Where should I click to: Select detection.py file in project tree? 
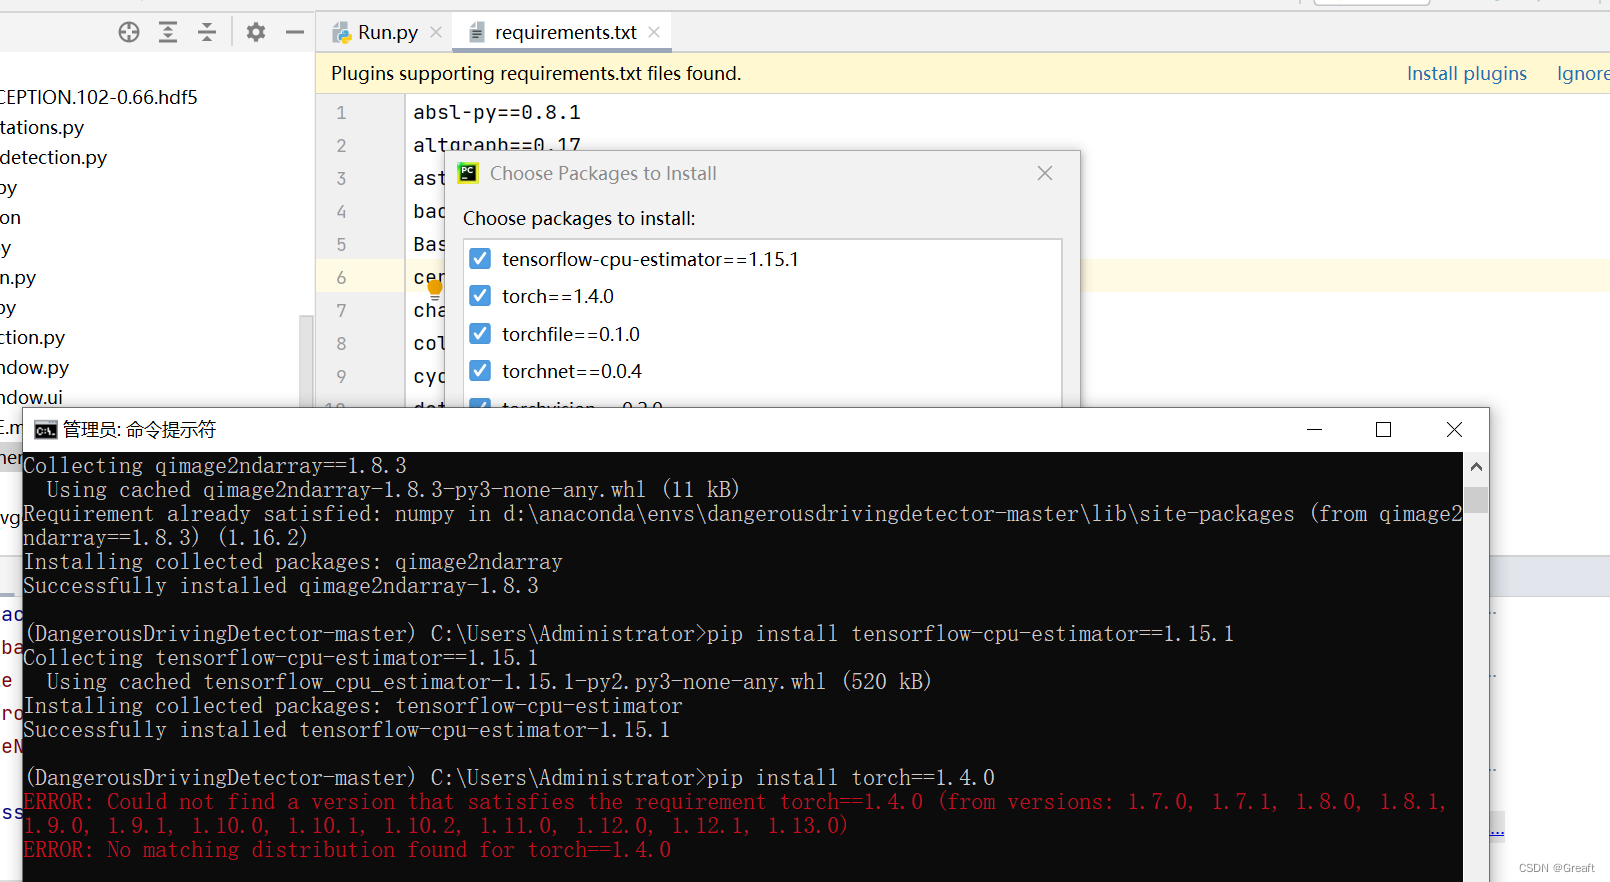(x=53, y=157)
